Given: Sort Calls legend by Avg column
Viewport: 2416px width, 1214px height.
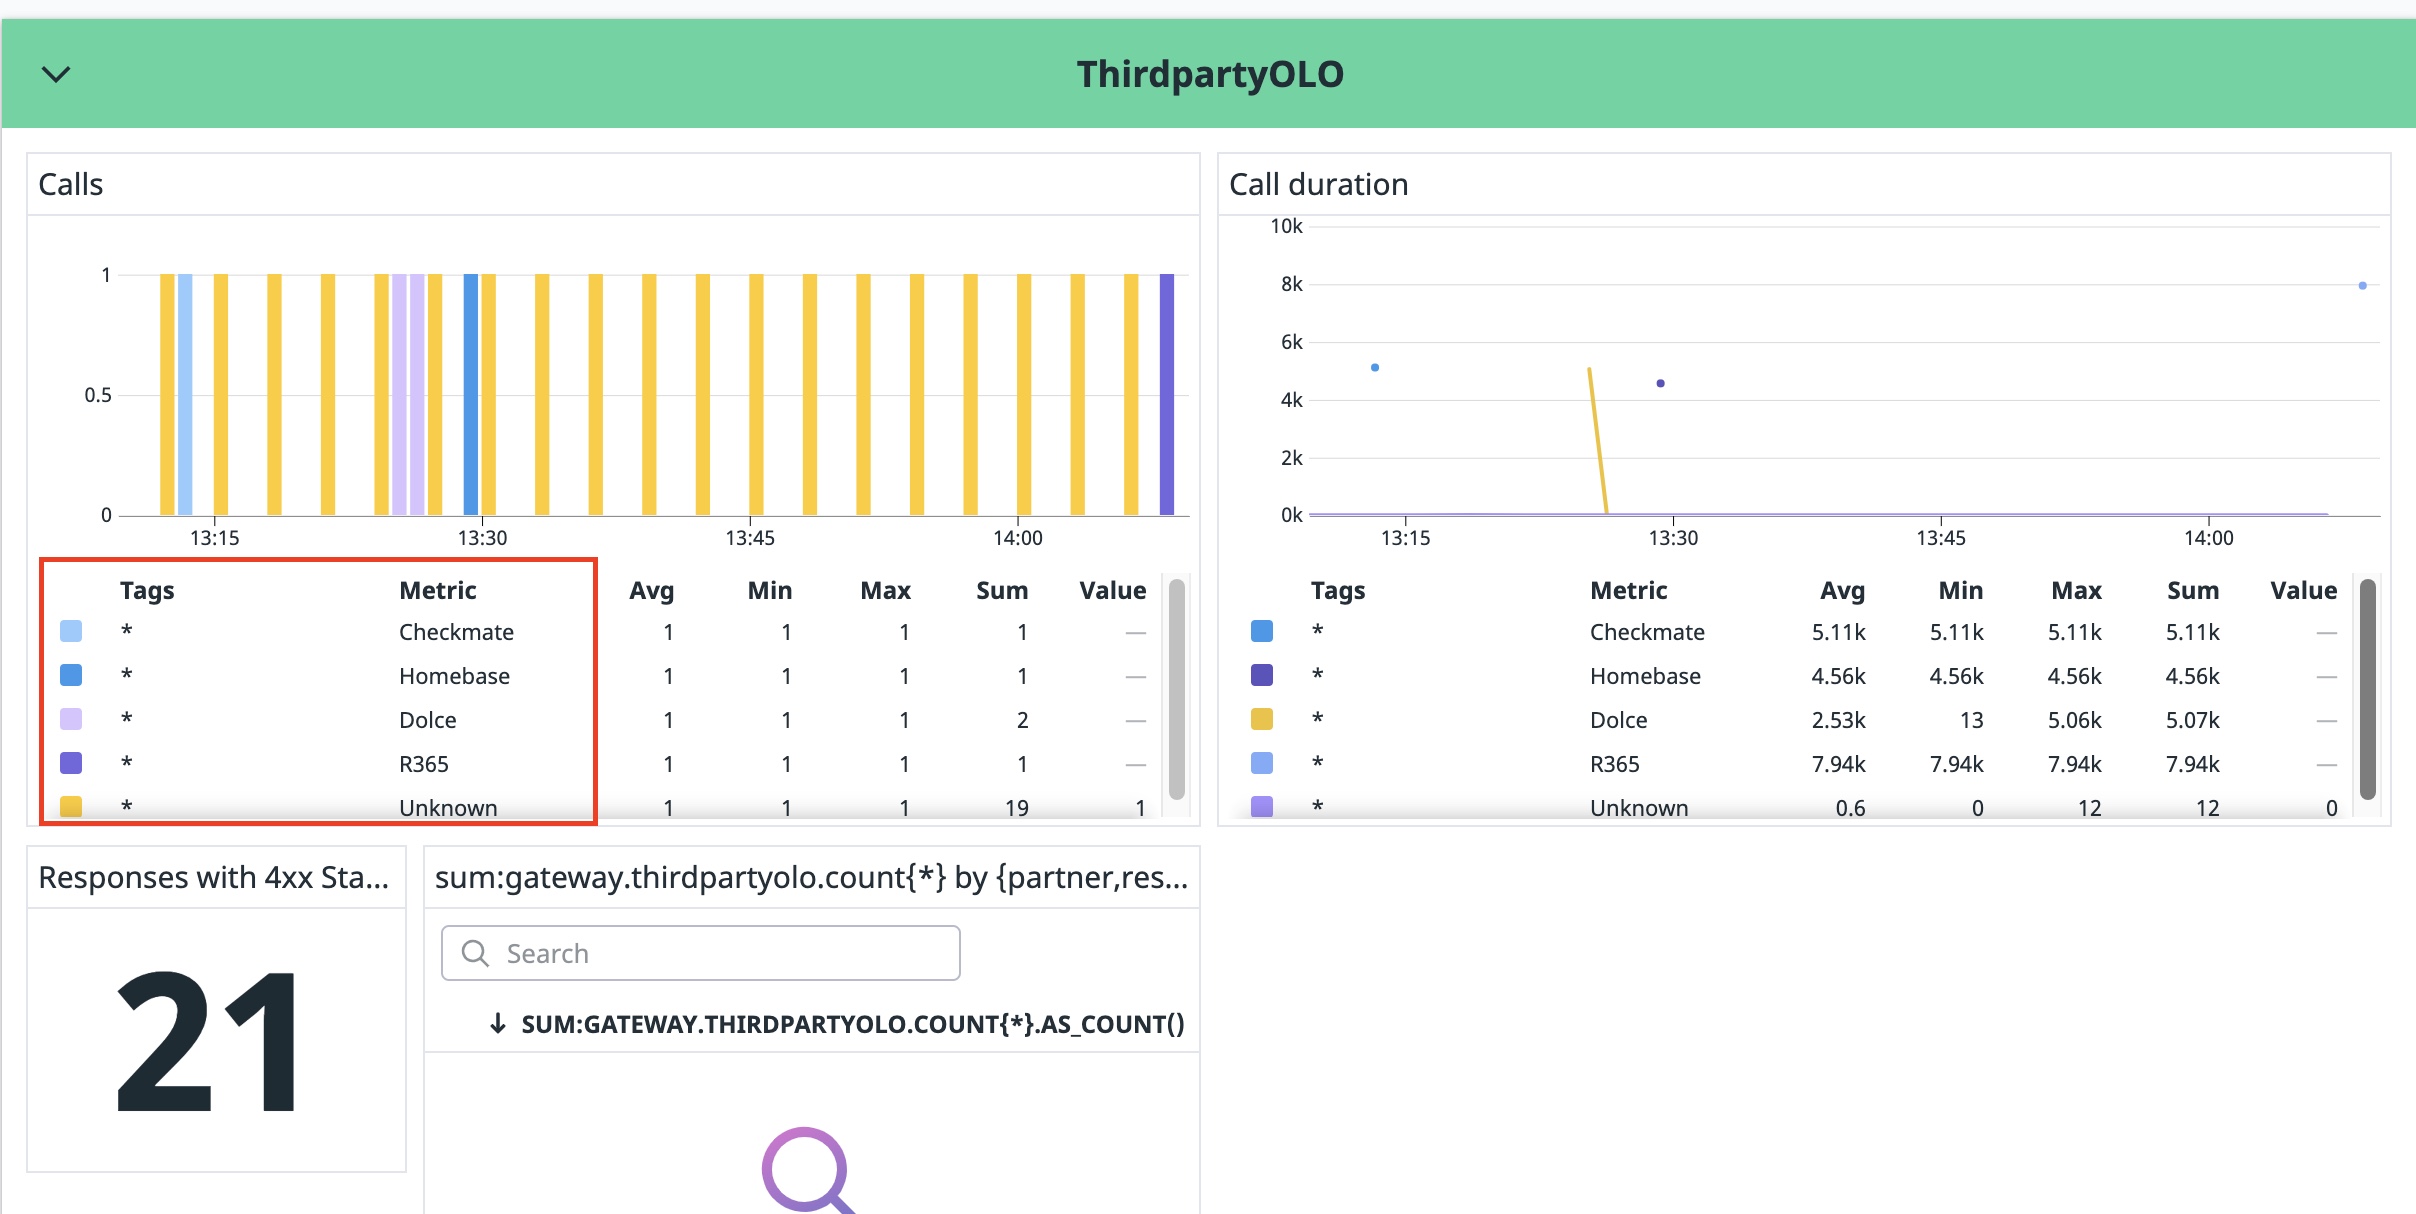Looking at the screenshot, I should click(651, 590).
